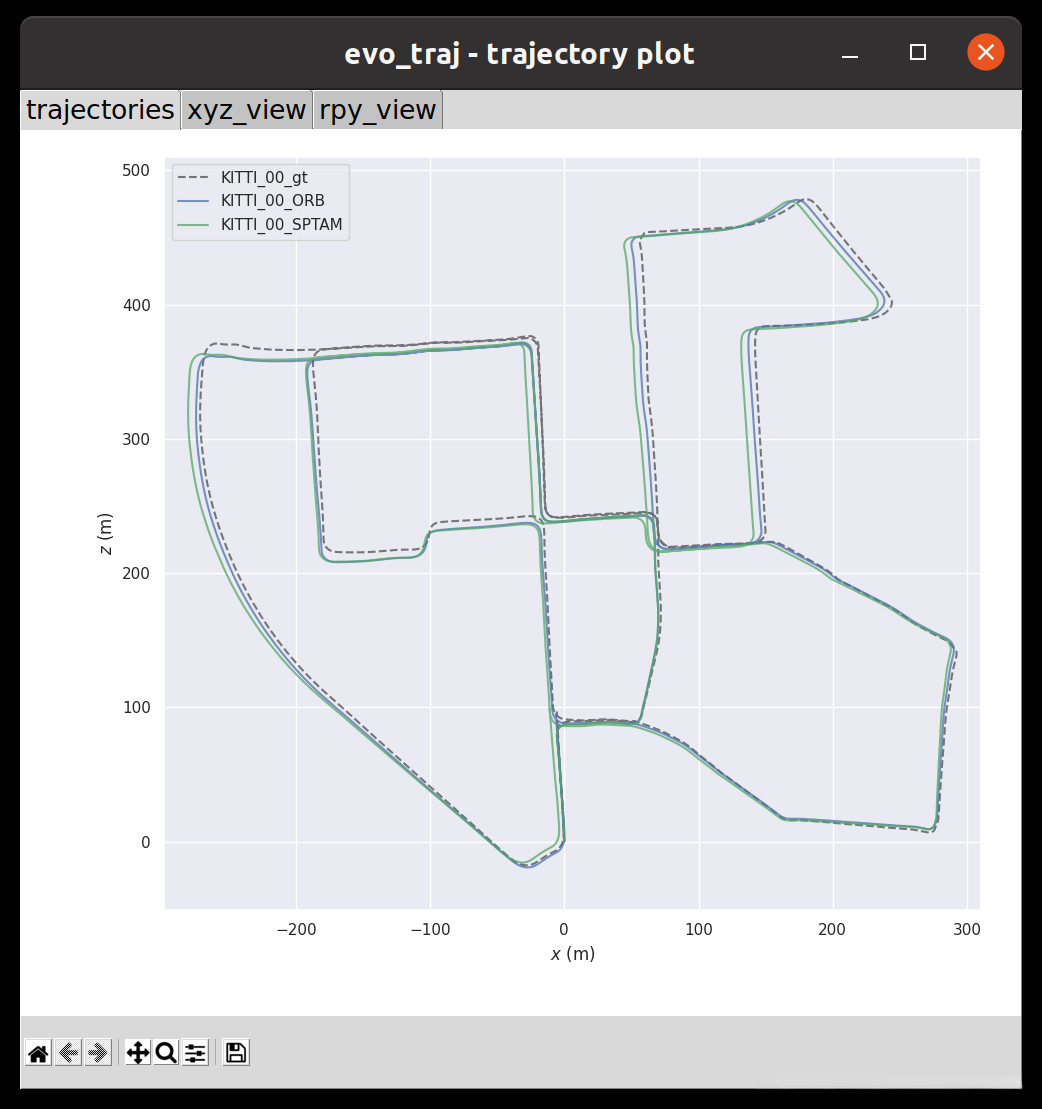Activate the Zoom to rectangle magnifier

[166, 1053]
